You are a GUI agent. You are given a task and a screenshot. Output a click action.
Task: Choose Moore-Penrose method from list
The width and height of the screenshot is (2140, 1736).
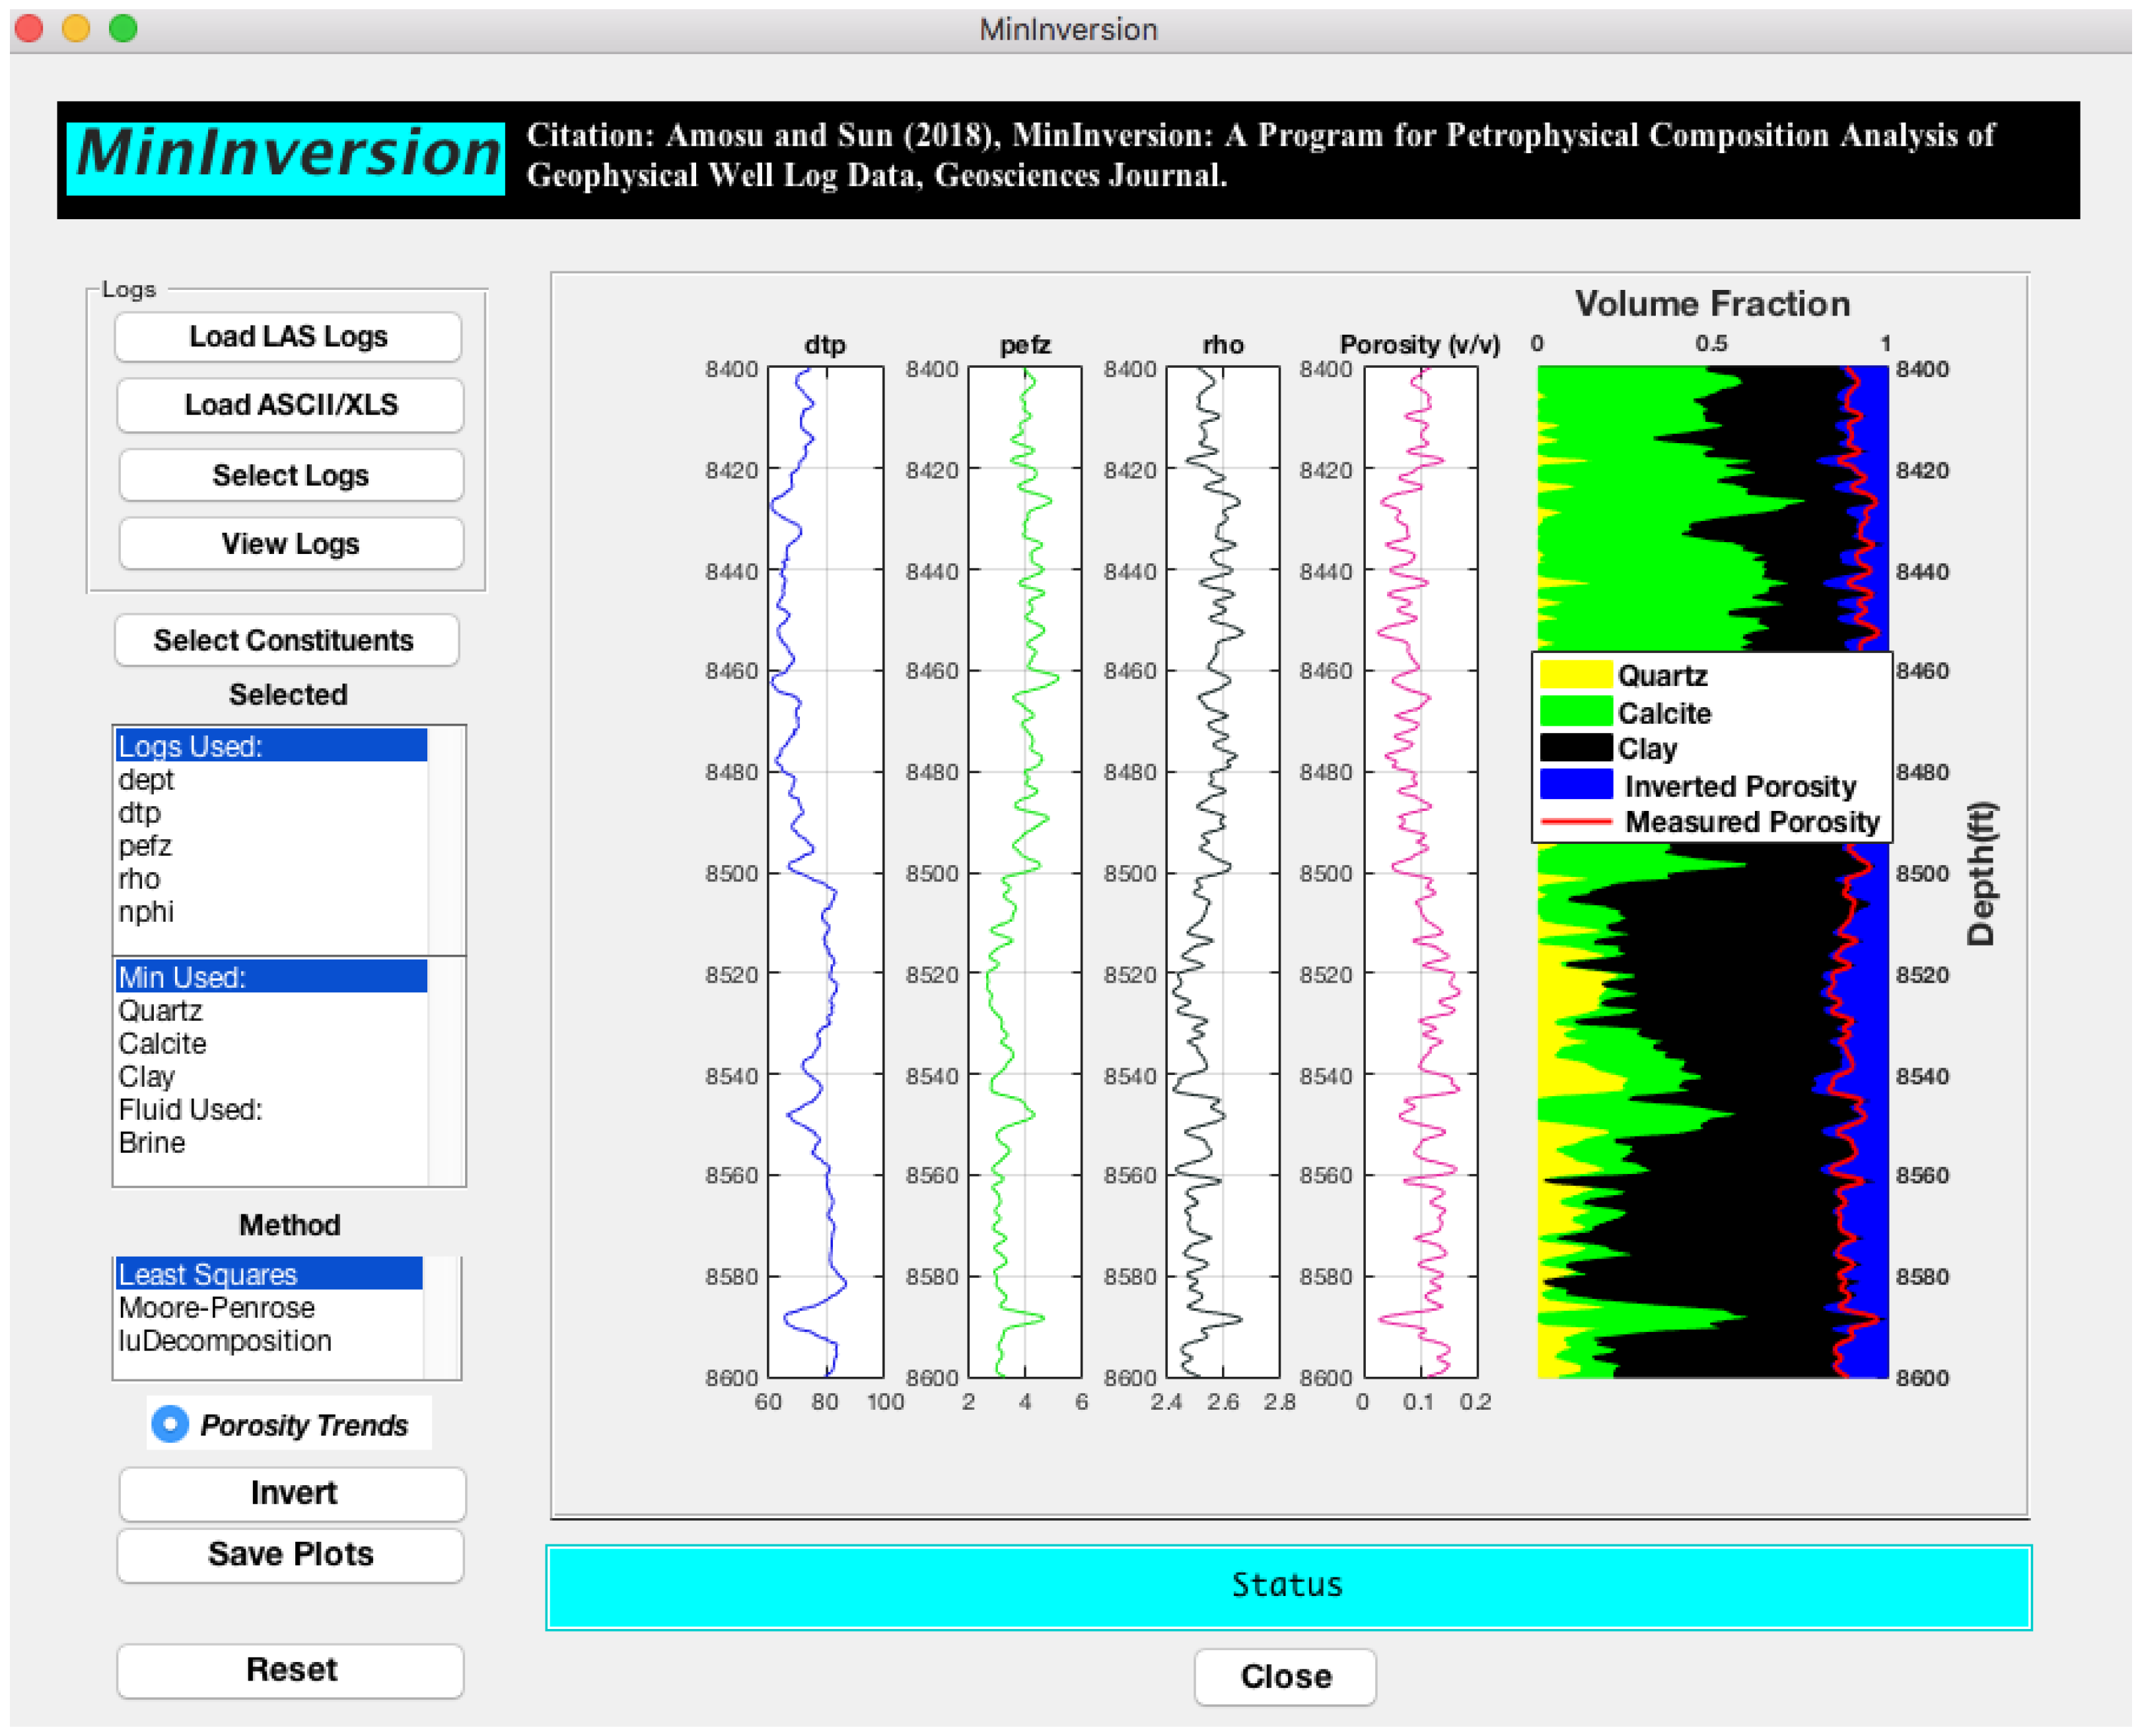click(217, 1307)
